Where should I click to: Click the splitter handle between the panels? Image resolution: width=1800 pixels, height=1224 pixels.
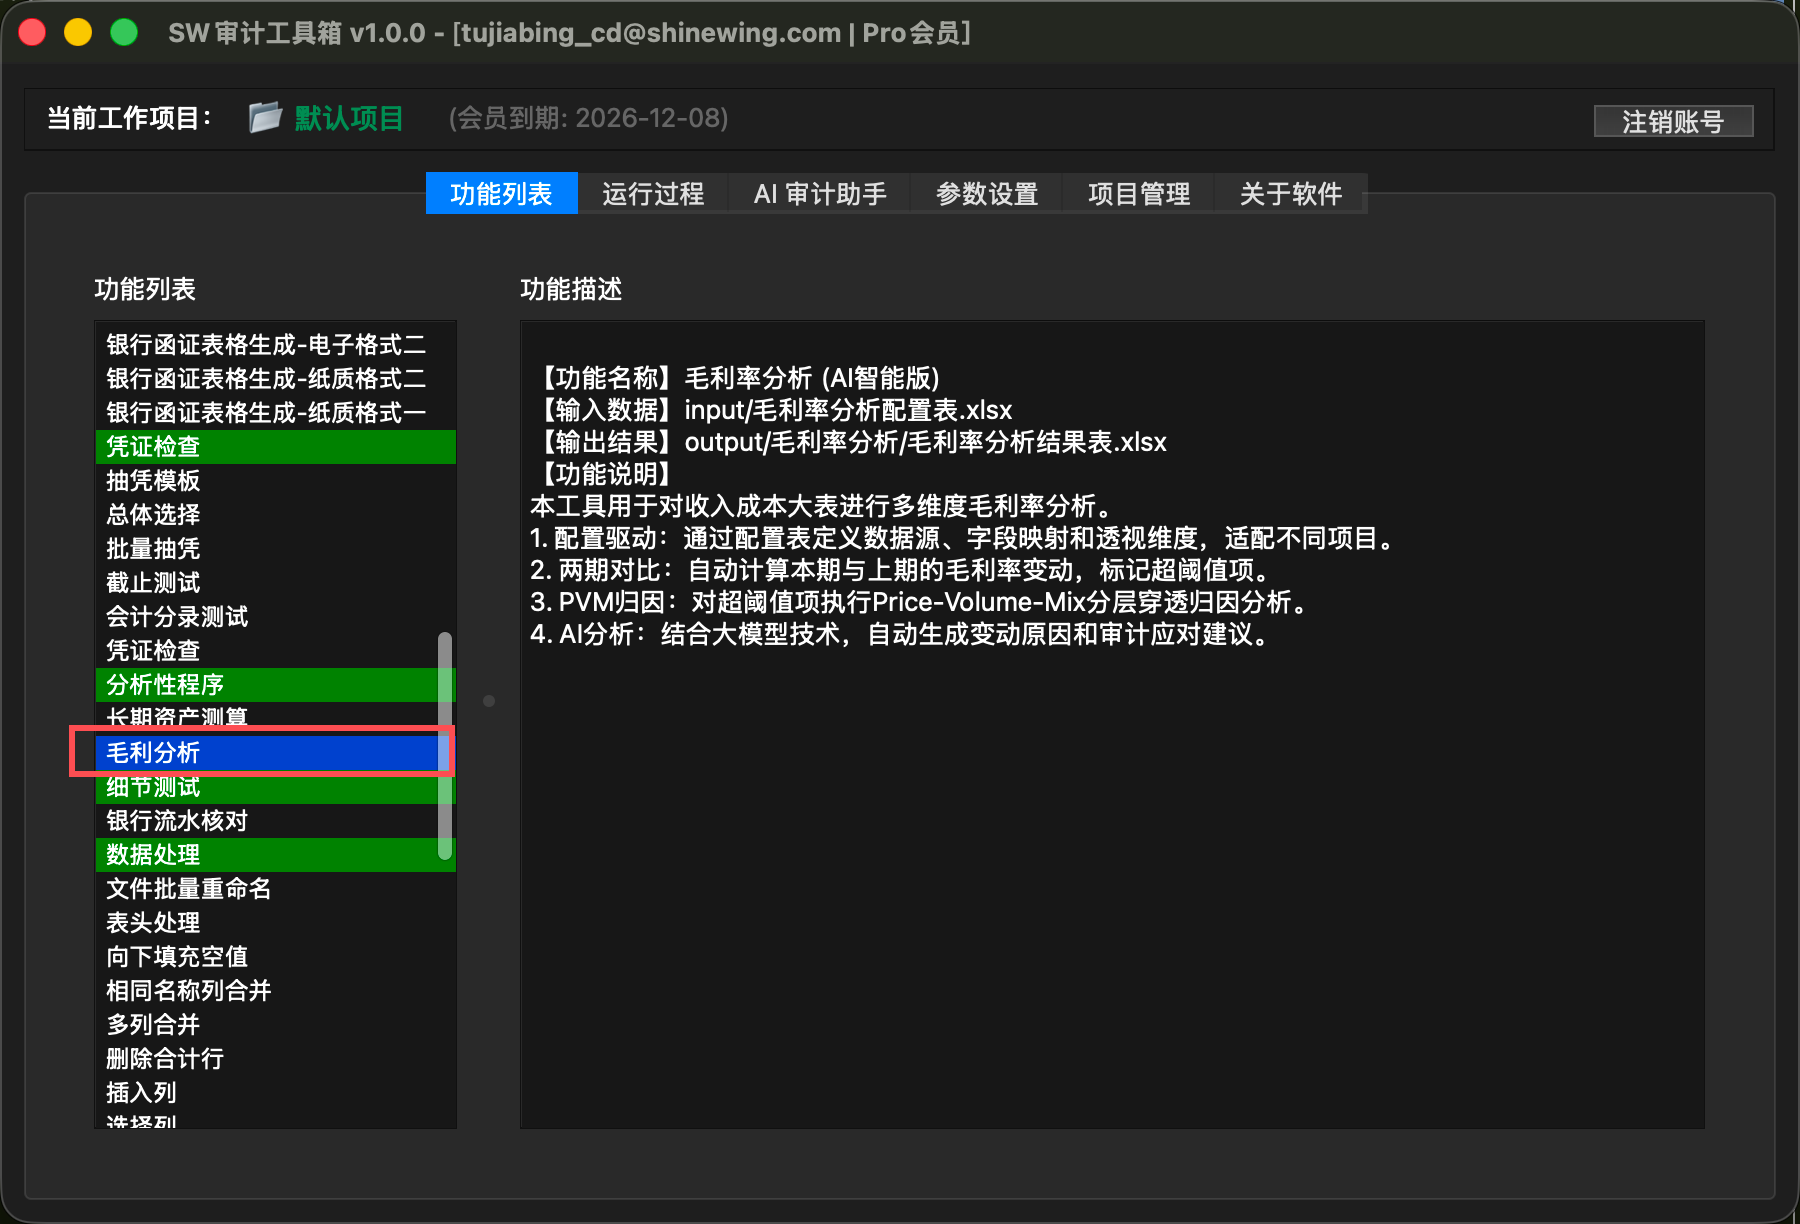489,701
